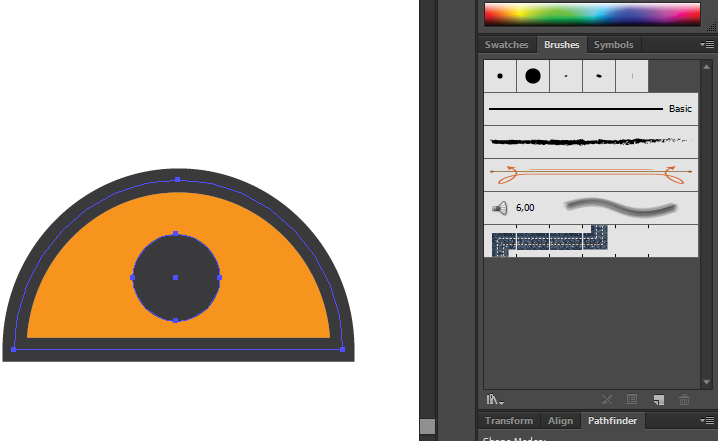Viewport: 718px width, 441px height.
Task: Select the flat oval calligraphic brush
Action: pyautogui.click(x=599, y=76)
